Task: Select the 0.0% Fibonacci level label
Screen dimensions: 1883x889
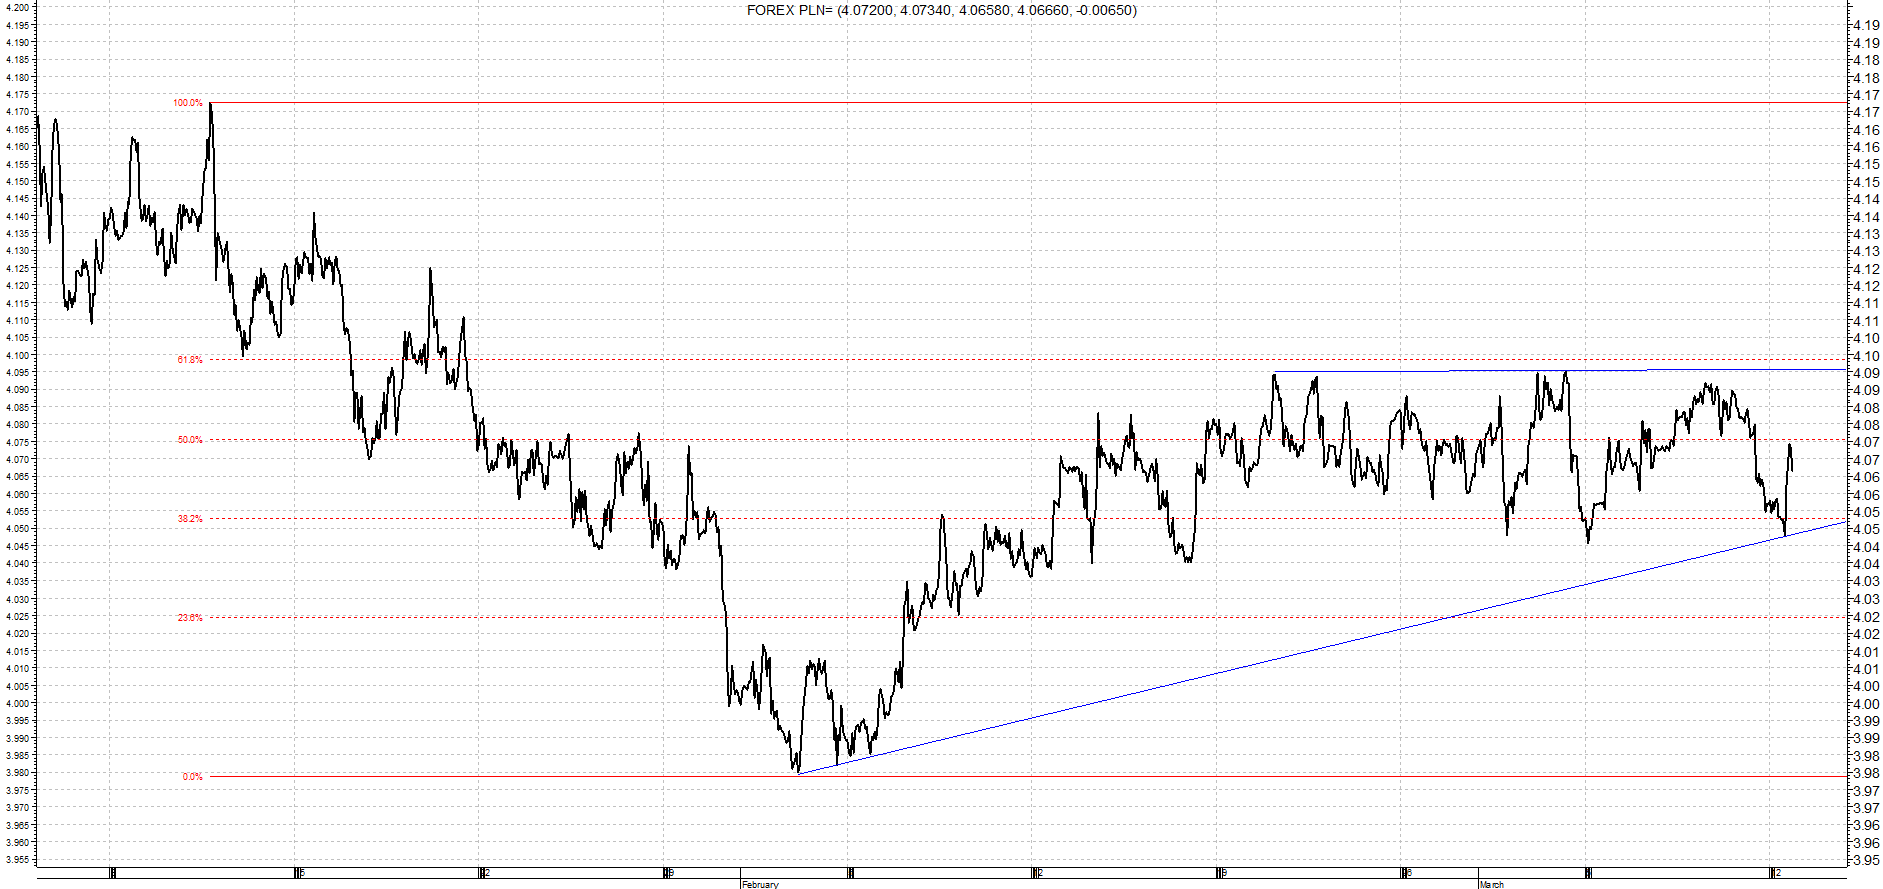Action: [192, 777]
